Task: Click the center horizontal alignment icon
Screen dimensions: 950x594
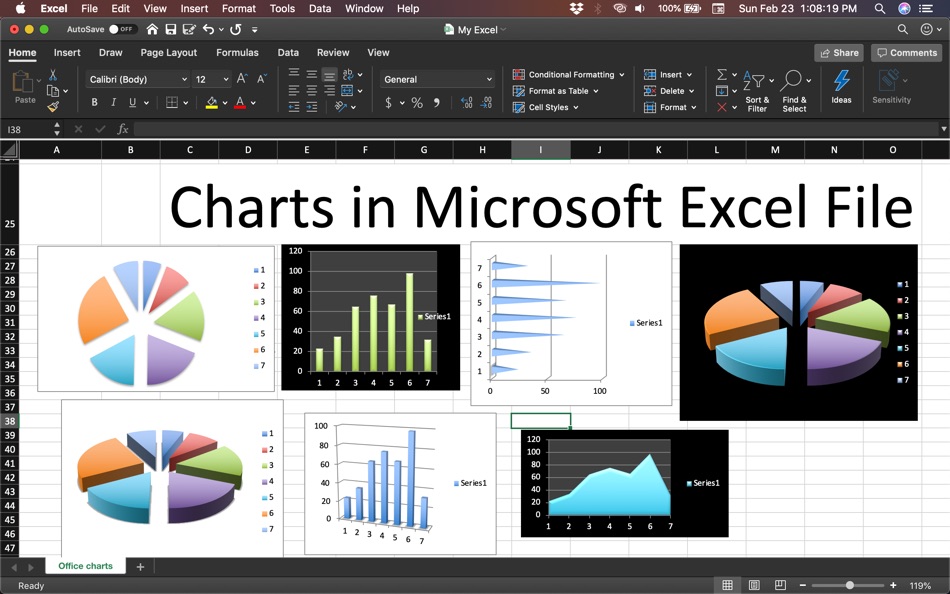Action: pos(311,90)
